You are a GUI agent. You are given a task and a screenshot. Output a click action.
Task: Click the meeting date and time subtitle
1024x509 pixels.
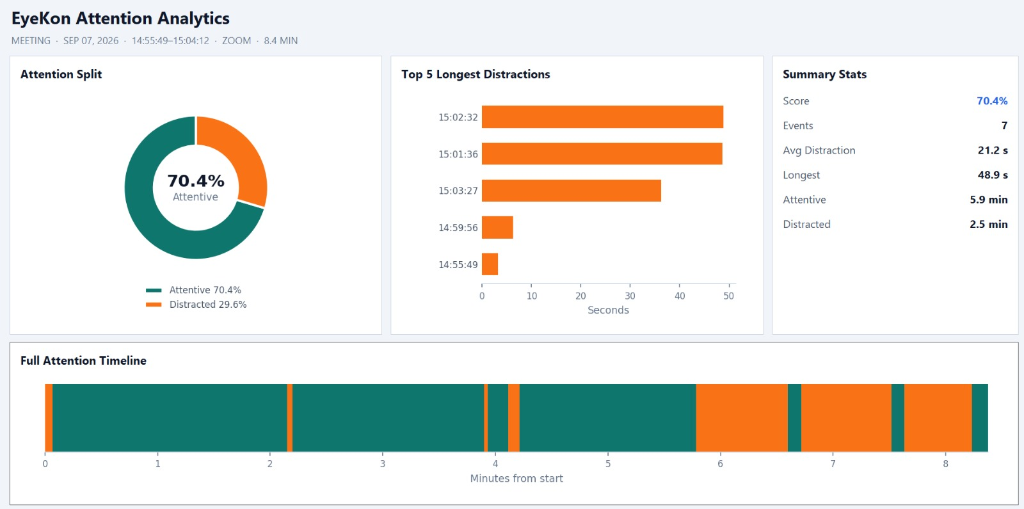click(x=155, y=41)
